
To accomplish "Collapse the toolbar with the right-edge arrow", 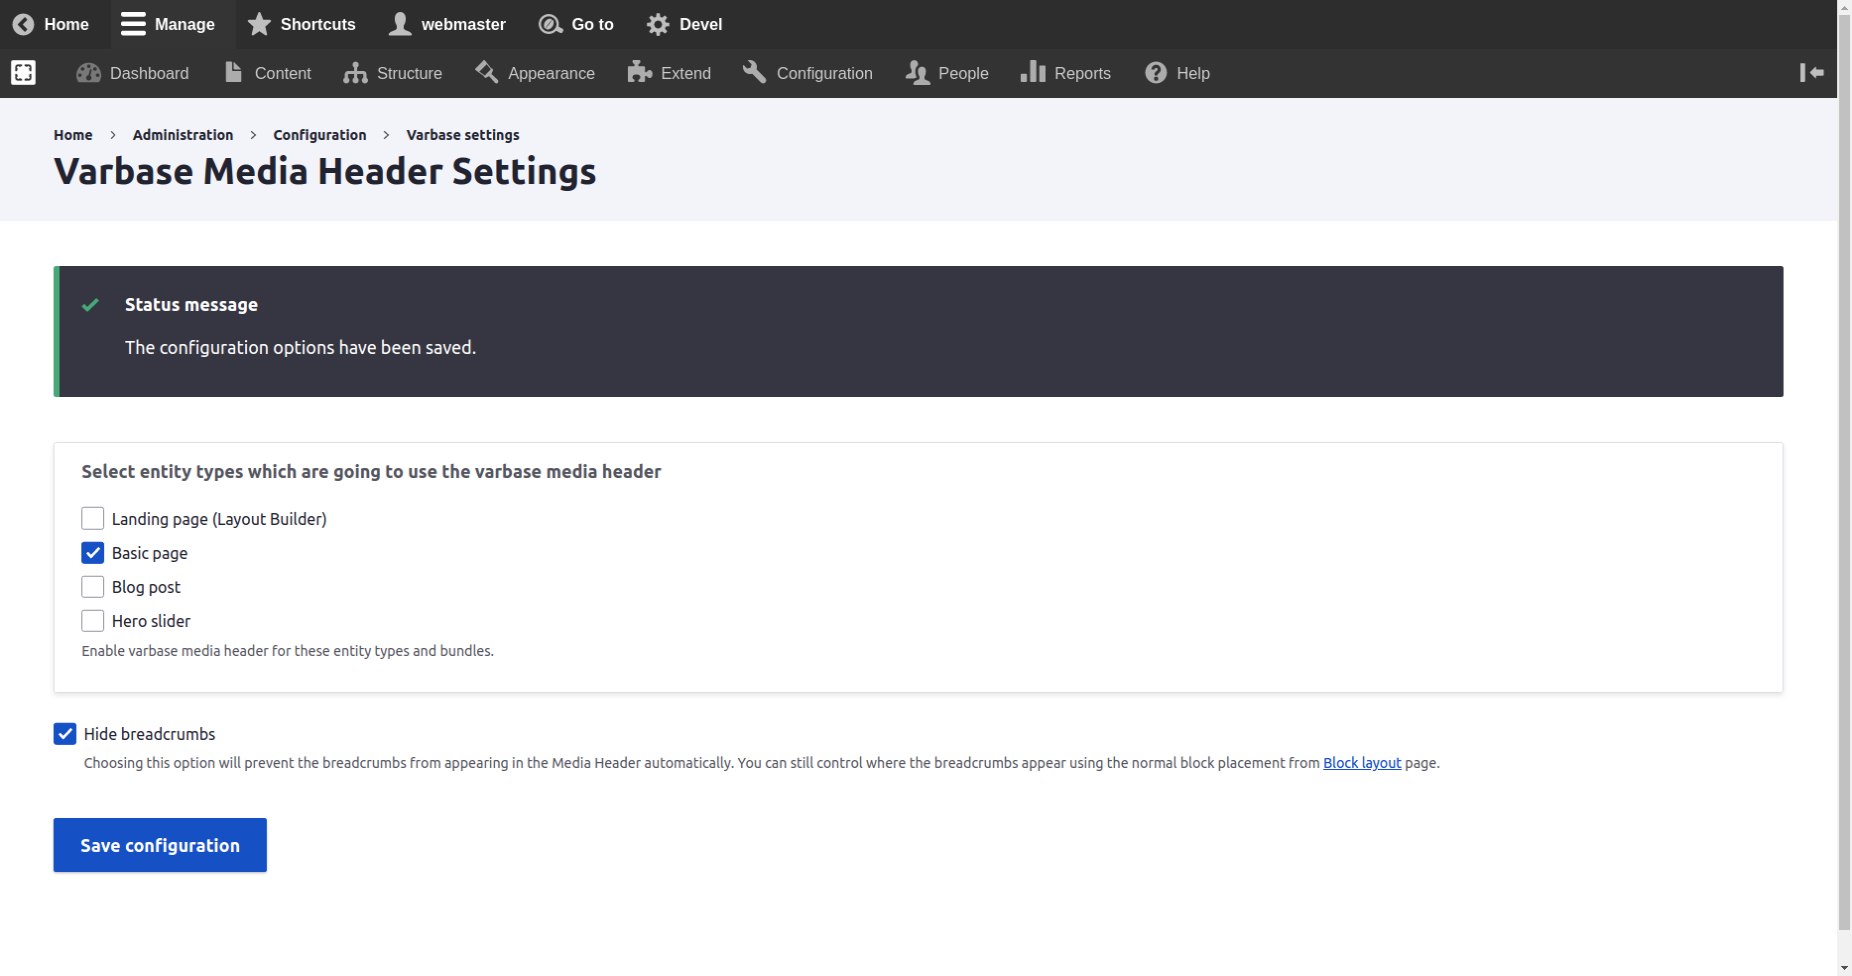I will [x=1811, y=73].
